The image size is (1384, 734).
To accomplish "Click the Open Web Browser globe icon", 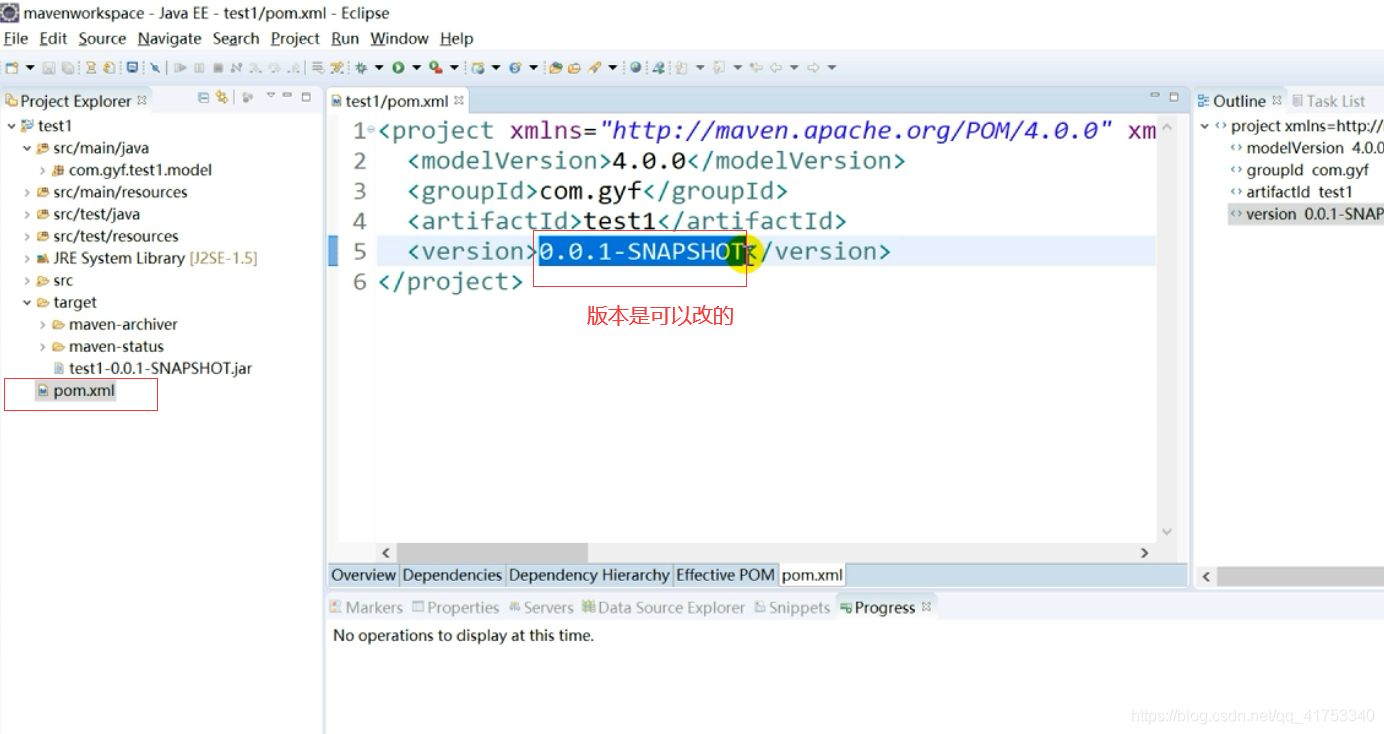I will (636, 67).
